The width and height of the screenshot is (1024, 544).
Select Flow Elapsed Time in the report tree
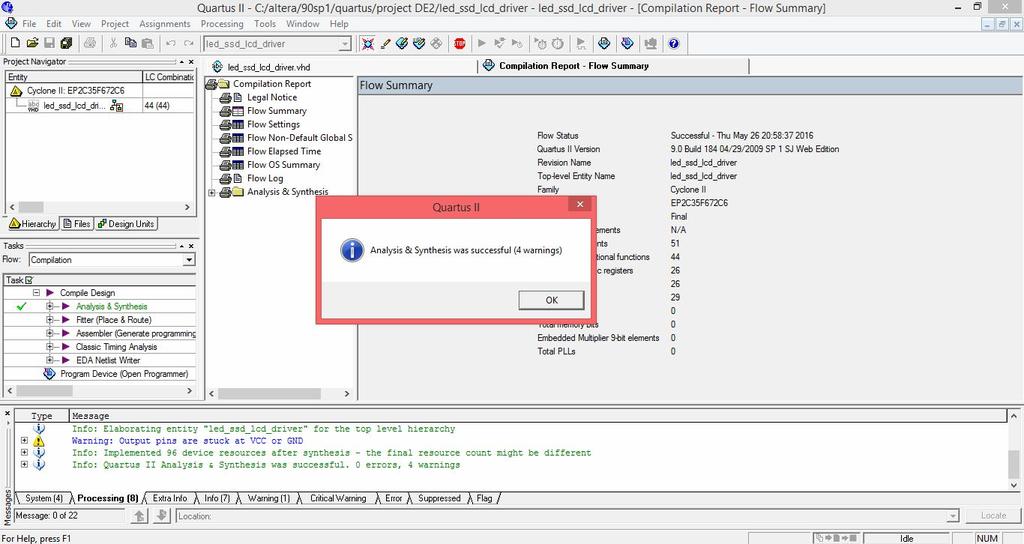tap(283, 151)
